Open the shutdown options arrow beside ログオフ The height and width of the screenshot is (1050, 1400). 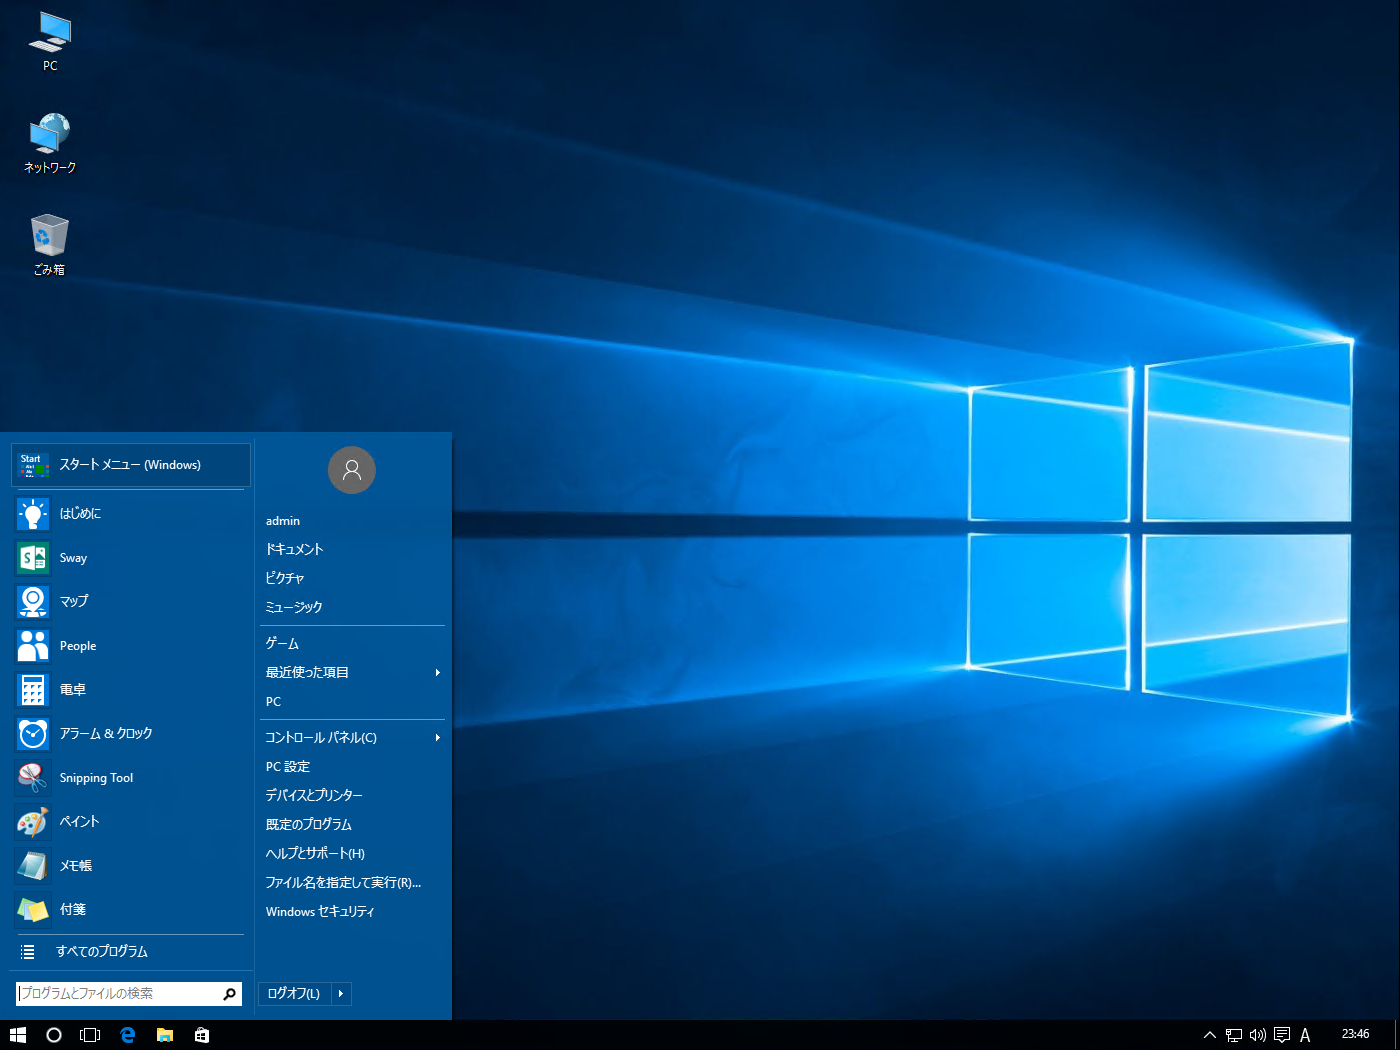[341, 994]
